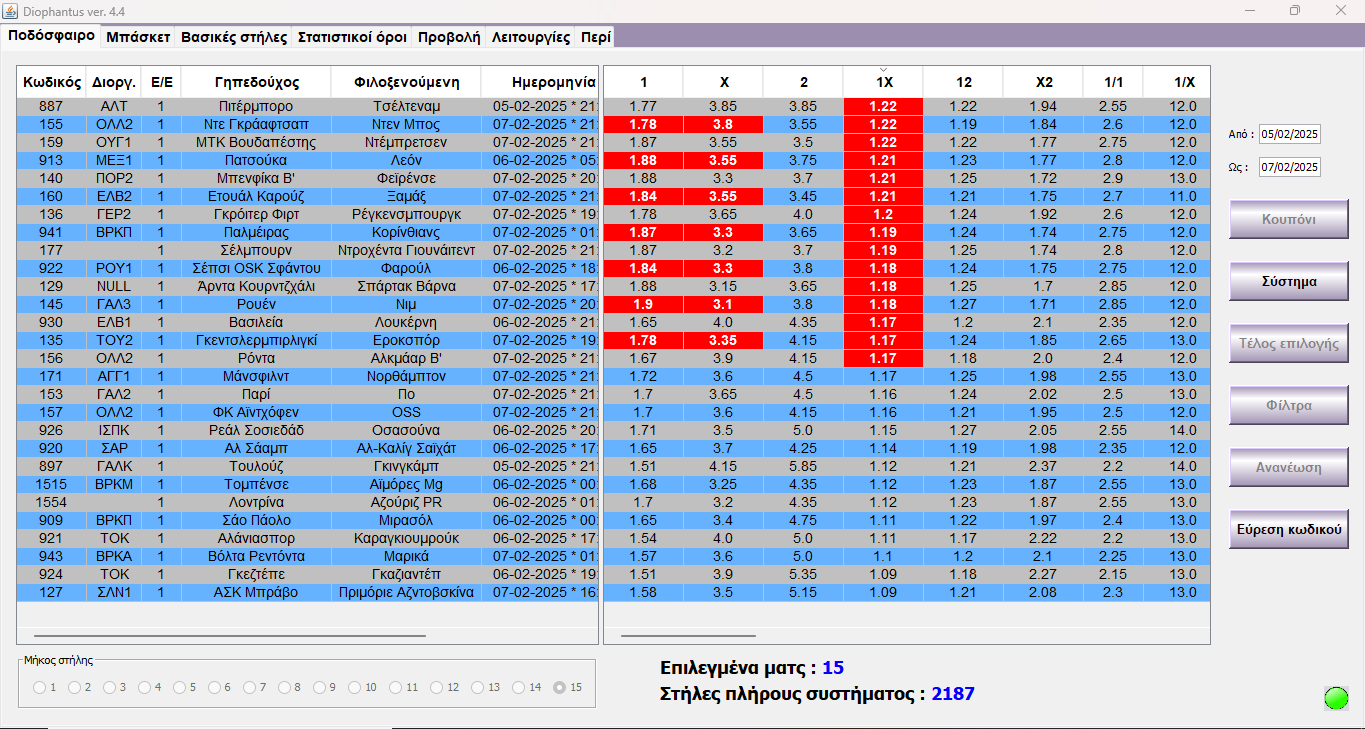Sort by the Ημερομηνία column header
1365x729 pixels.
[x=540, y=82]
